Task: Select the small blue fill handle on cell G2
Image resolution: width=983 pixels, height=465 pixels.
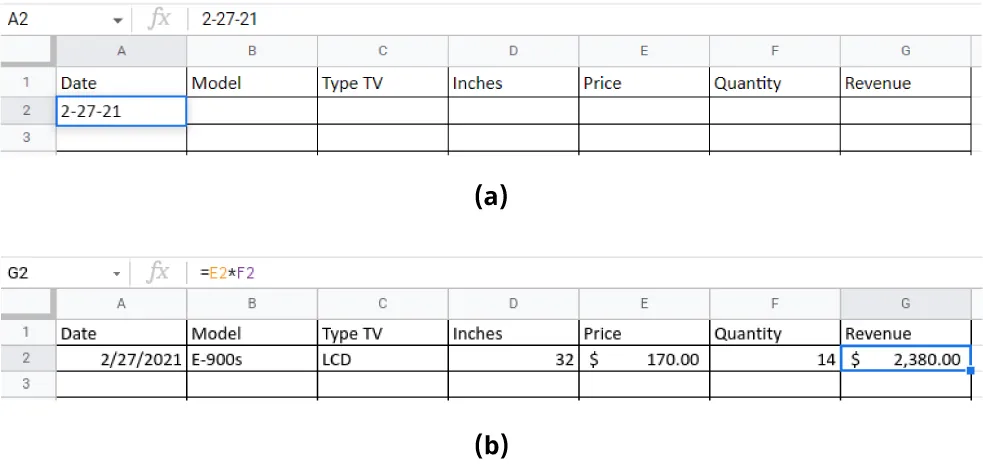Action: [x=970, y=372]
